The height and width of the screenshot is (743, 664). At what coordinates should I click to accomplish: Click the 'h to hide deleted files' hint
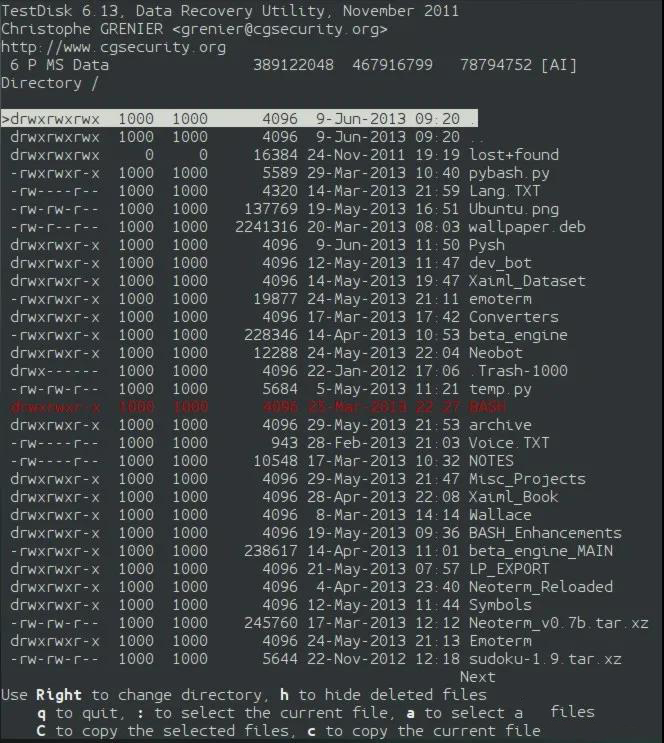coord(383,695)
